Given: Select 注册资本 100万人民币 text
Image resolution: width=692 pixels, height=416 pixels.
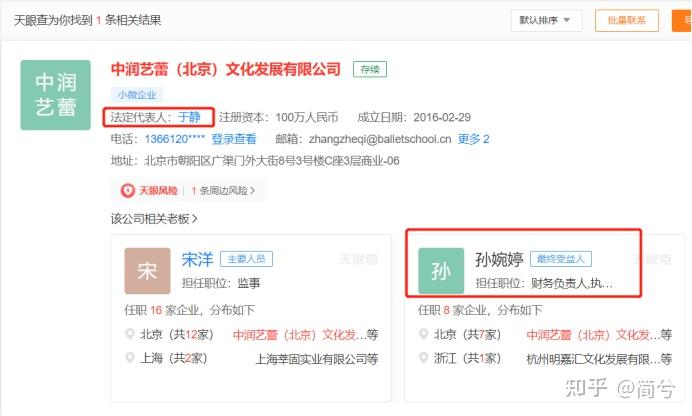Looking at the screenshot, I should (278, 117).
